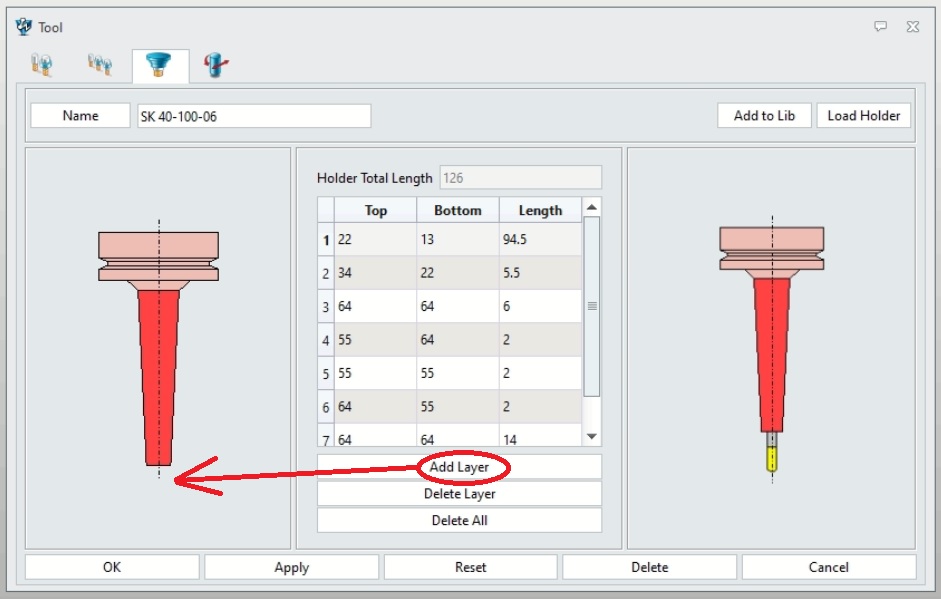This screenshot has width=941, height=599.
Task: Click the Holder Total Length field
Action: pyautogui.click(x=520, y=178)
